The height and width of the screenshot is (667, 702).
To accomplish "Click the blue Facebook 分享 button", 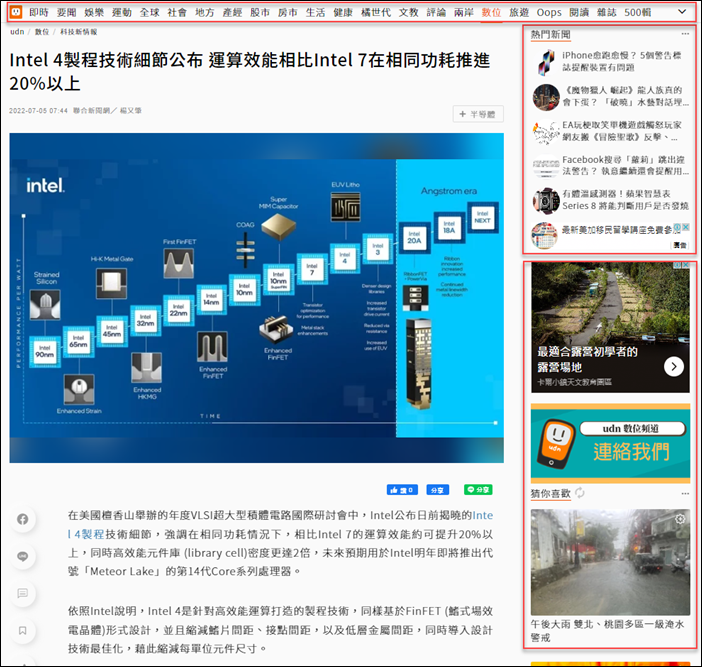I will pyautogui.click(x=437, y=490).
